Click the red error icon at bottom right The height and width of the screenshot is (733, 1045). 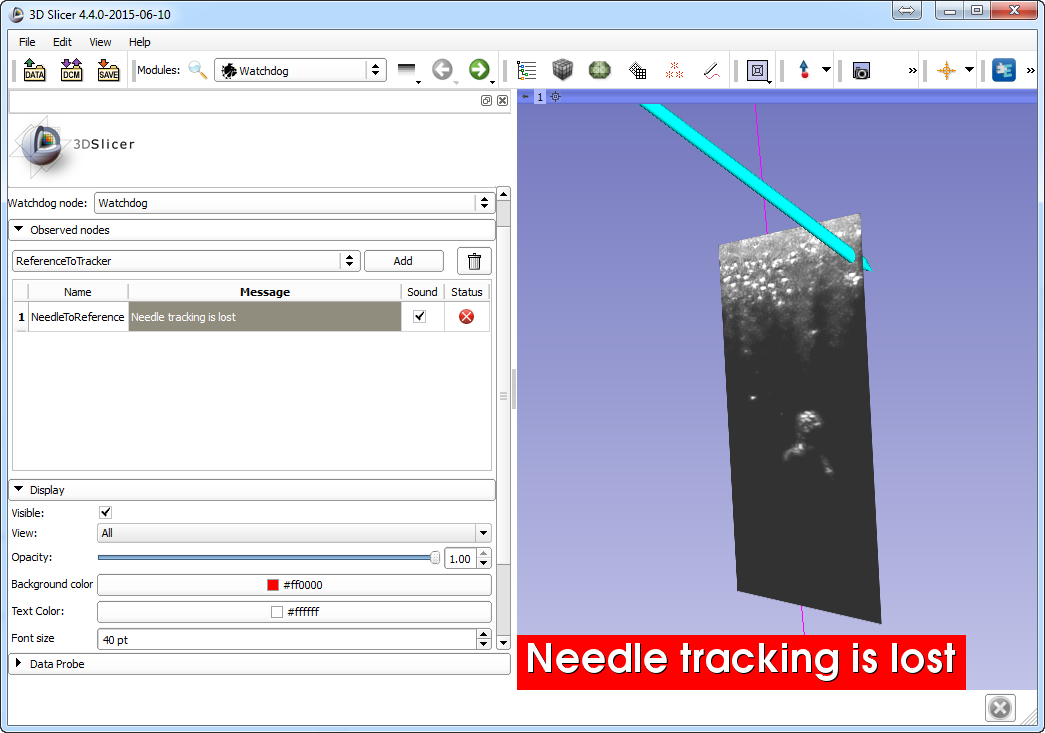click(x=999, y=708)
